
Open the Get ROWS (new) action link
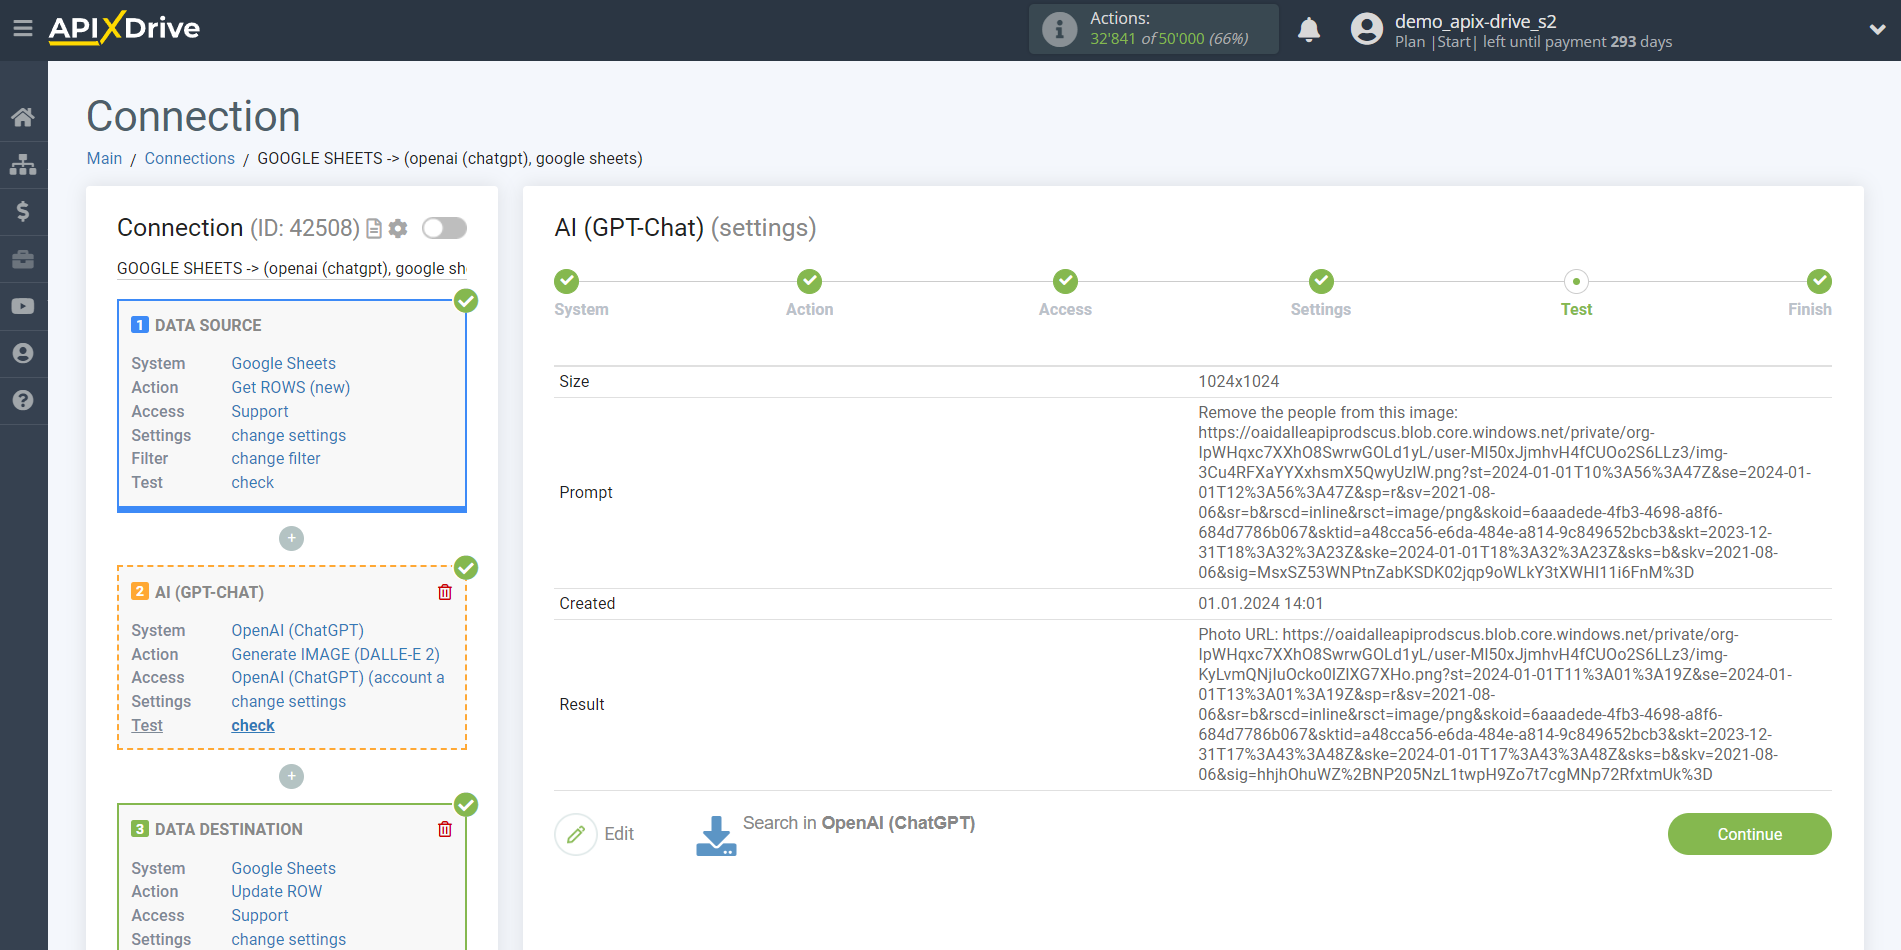291,387
